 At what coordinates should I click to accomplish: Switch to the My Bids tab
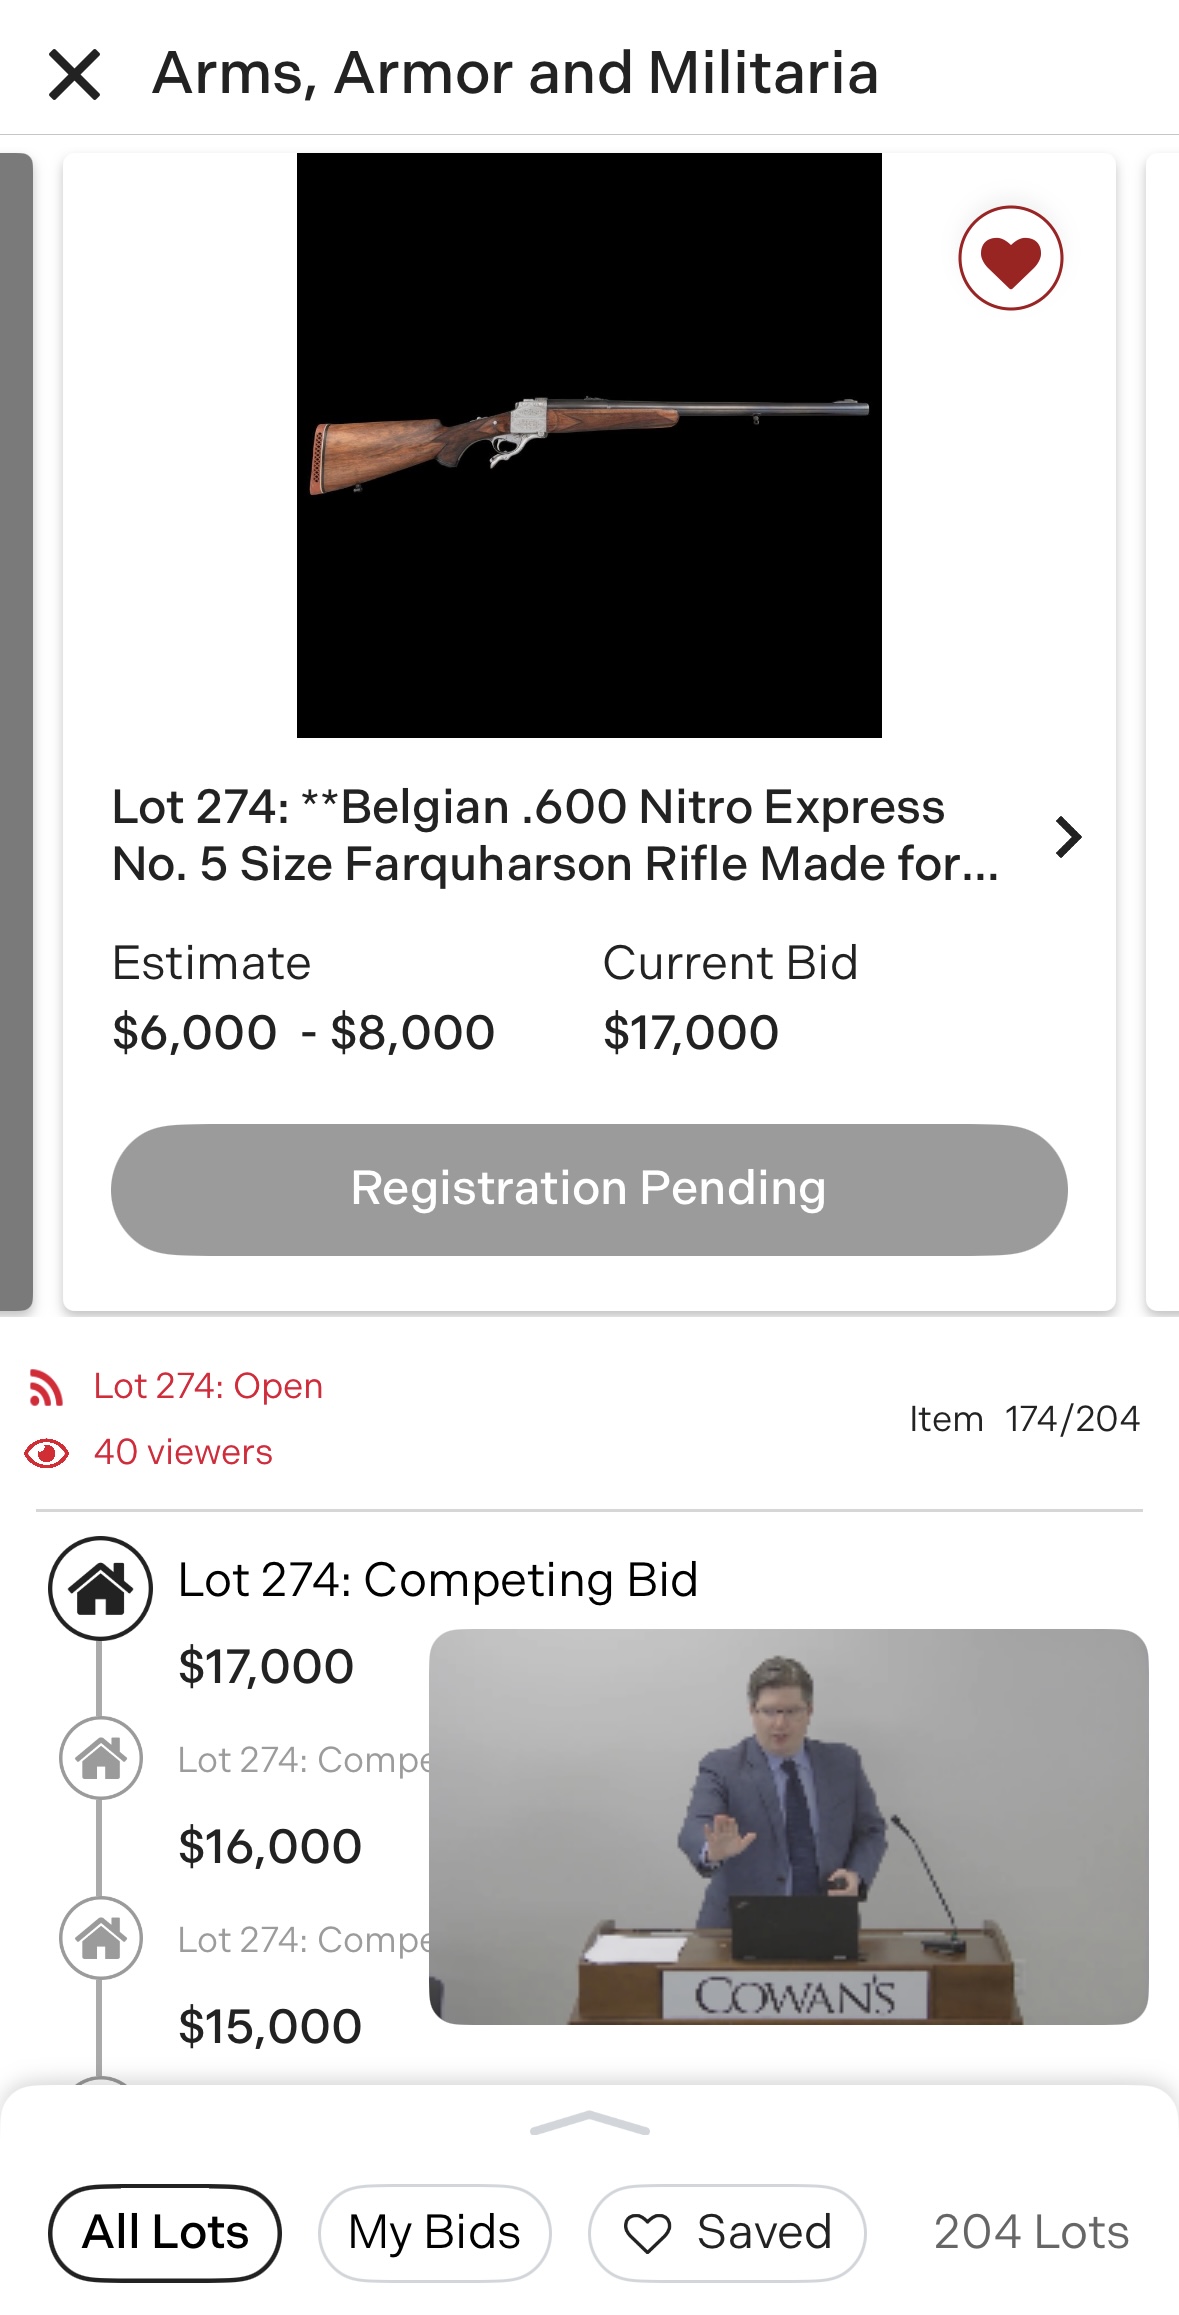[x=434, y=2233]
